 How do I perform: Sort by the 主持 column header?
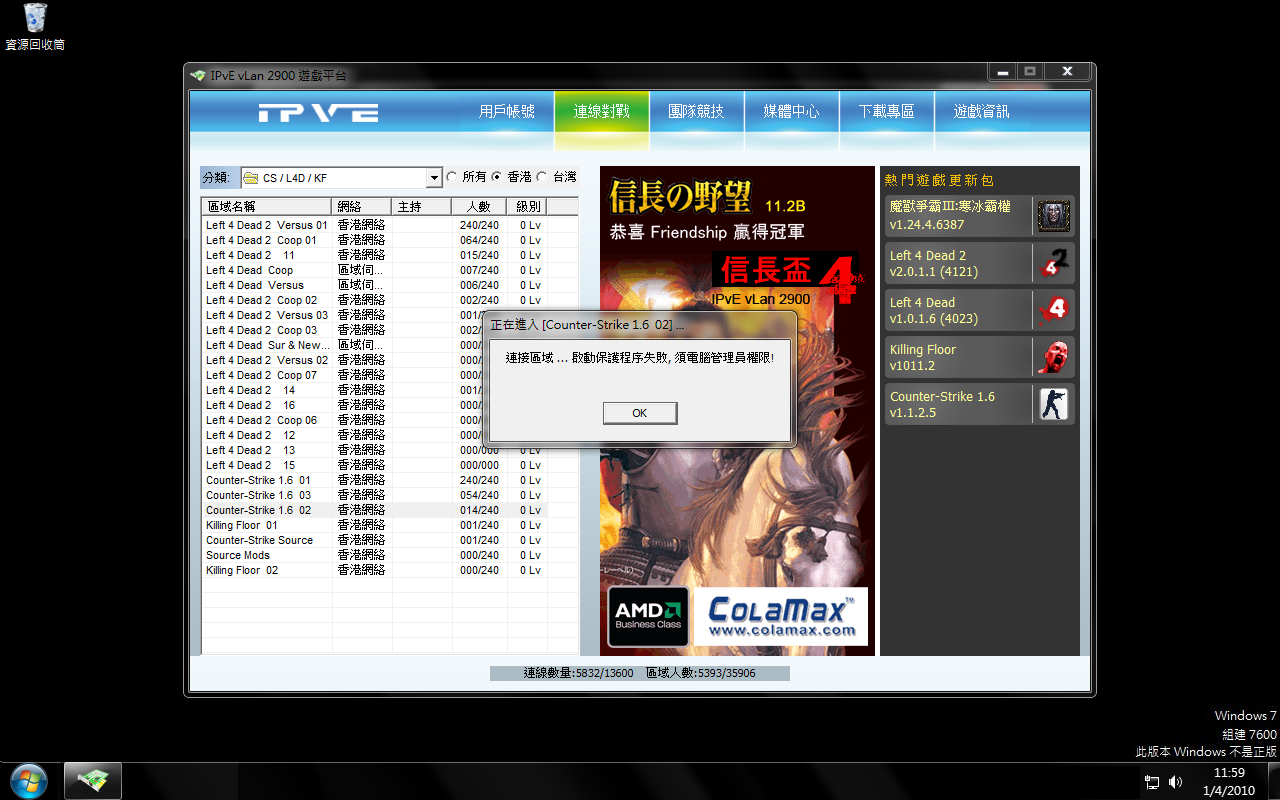pos(422,207)
